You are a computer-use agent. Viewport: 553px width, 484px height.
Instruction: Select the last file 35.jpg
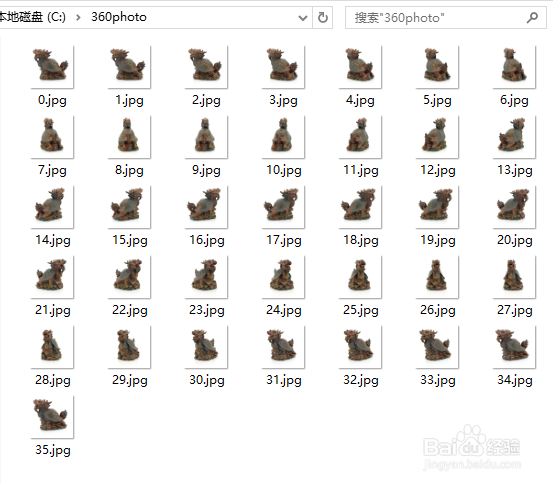click(x=52, y=417)
